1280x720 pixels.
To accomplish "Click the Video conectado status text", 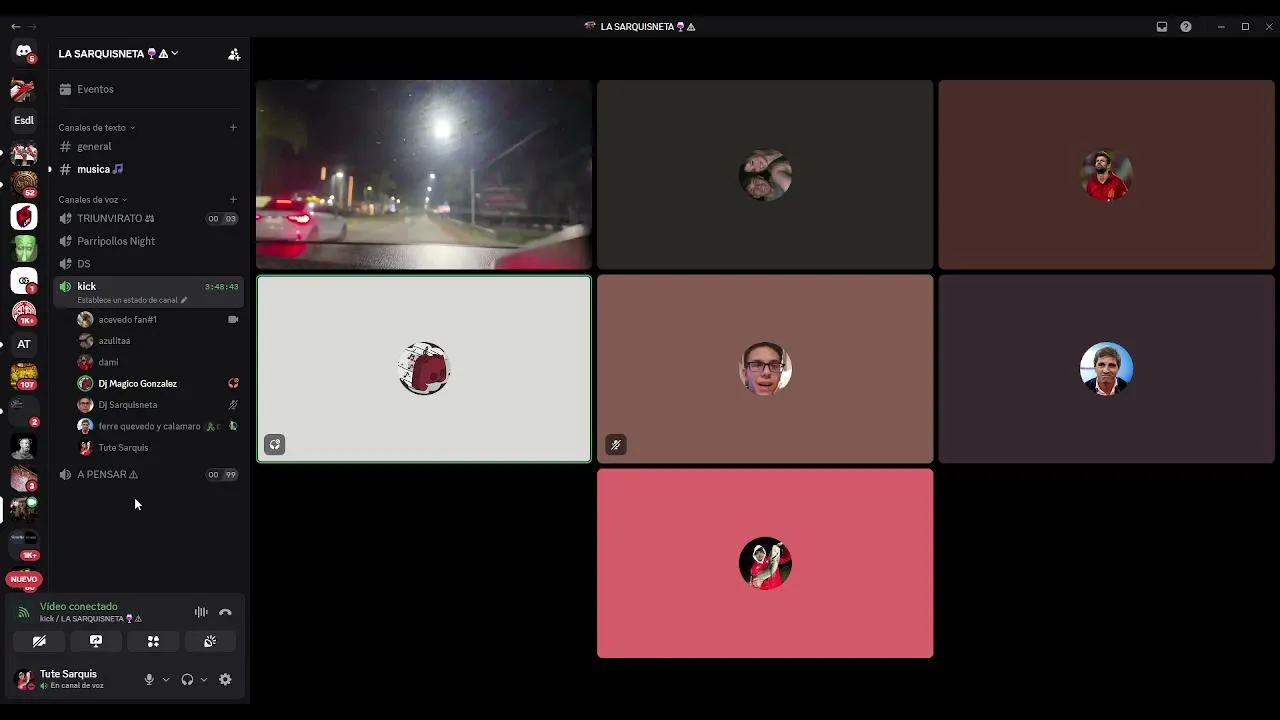I will [79, 606].
